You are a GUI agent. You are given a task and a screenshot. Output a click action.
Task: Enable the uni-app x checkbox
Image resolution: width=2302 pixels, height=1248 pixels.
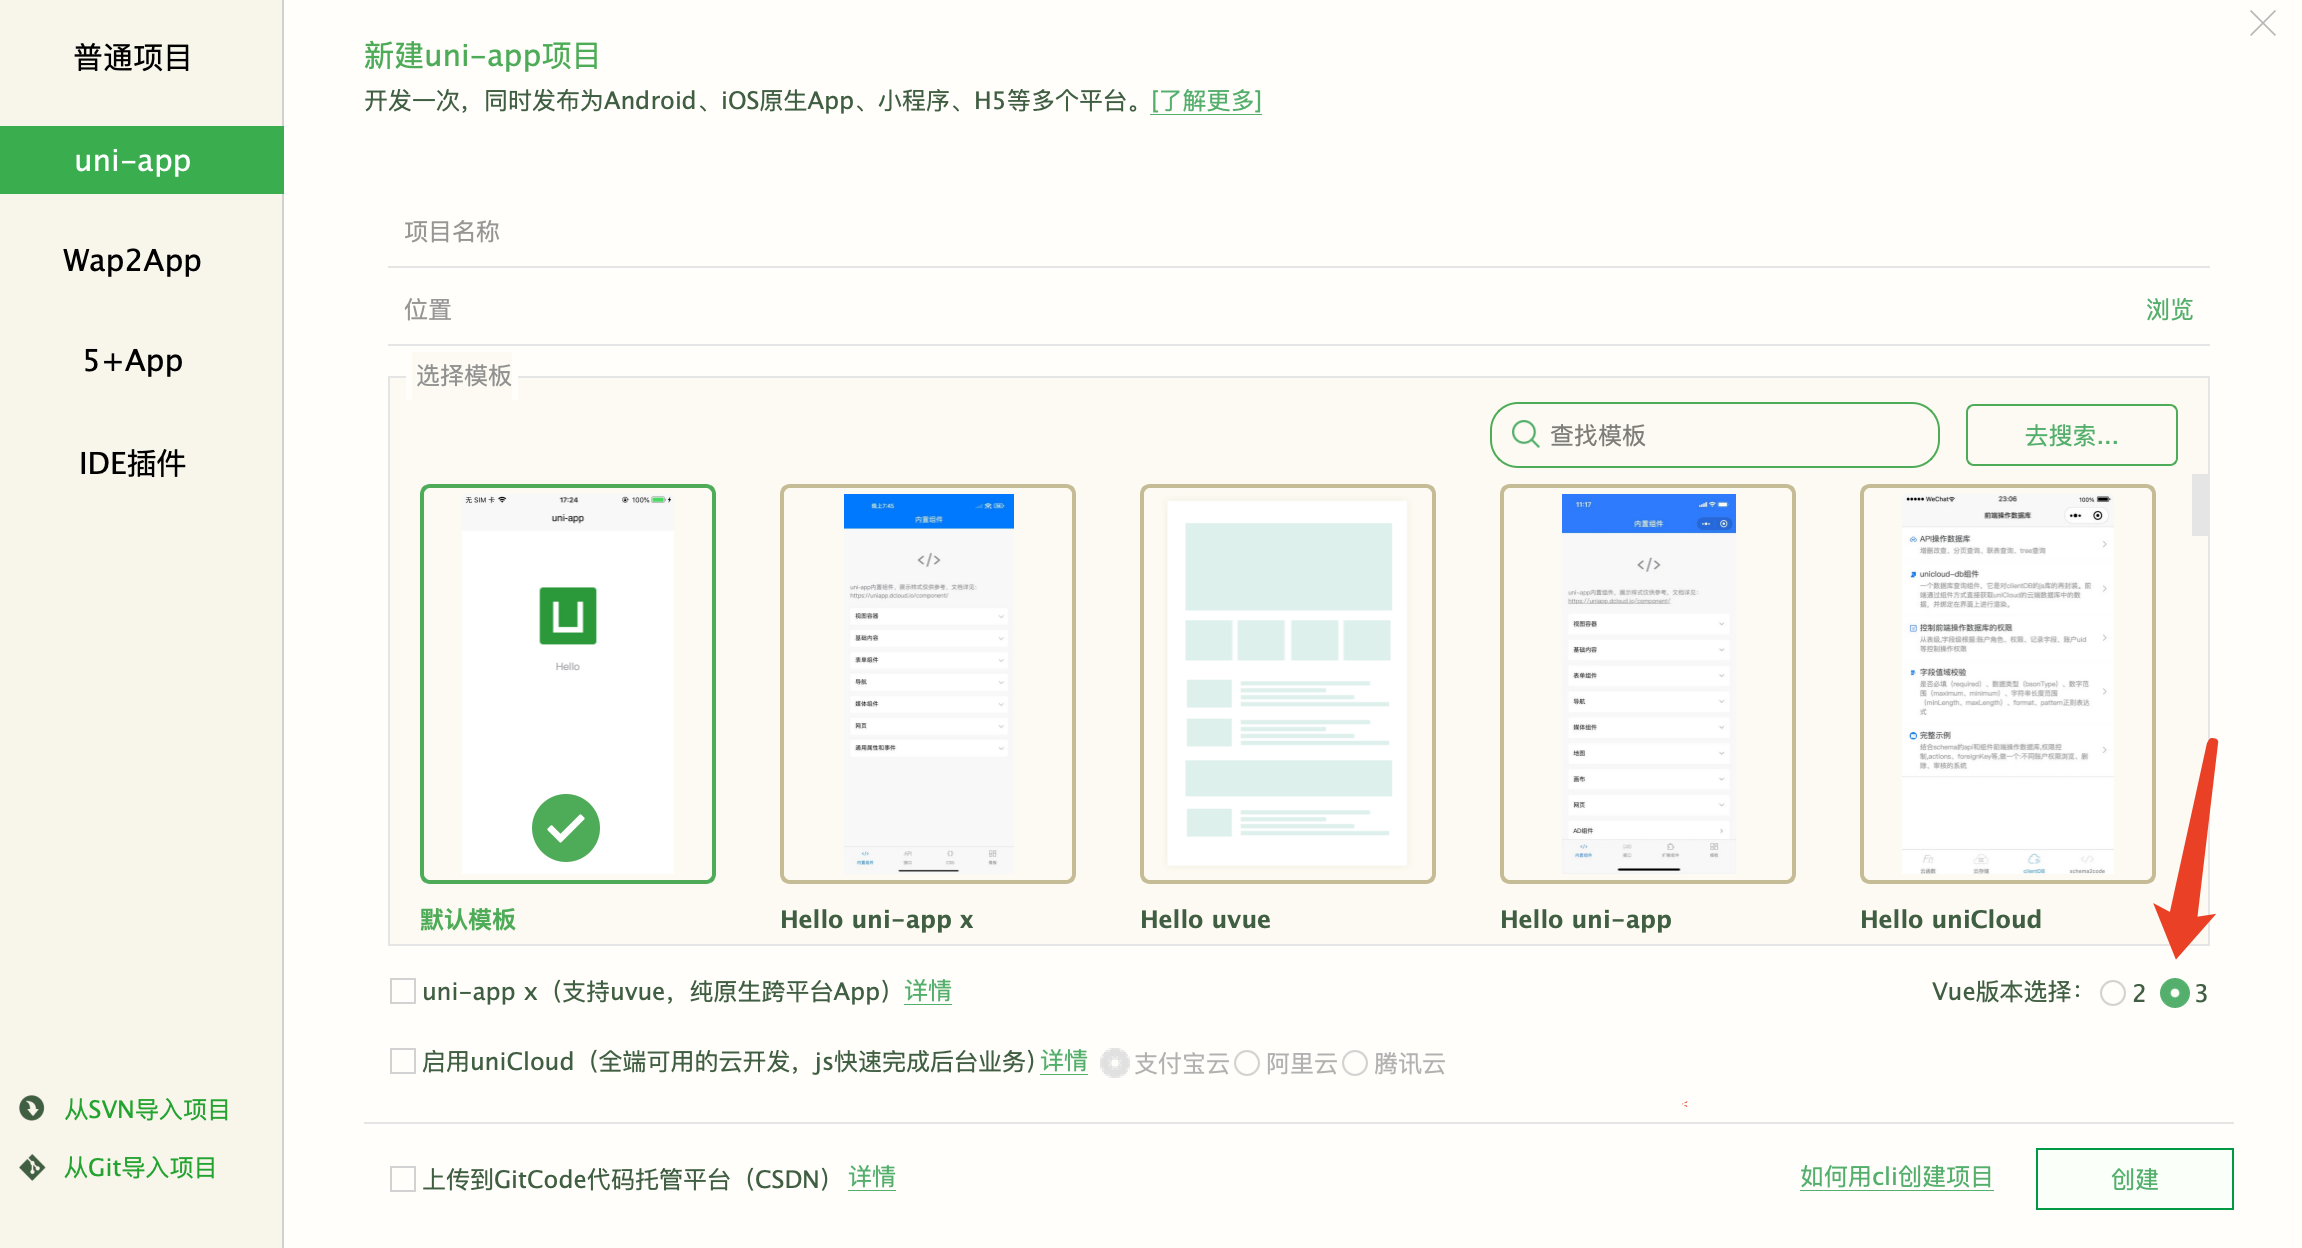click(403, 991)
